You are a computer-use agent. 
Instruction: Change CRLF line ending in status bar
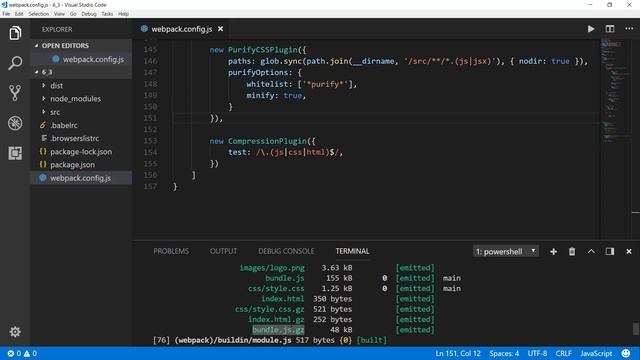563,353
